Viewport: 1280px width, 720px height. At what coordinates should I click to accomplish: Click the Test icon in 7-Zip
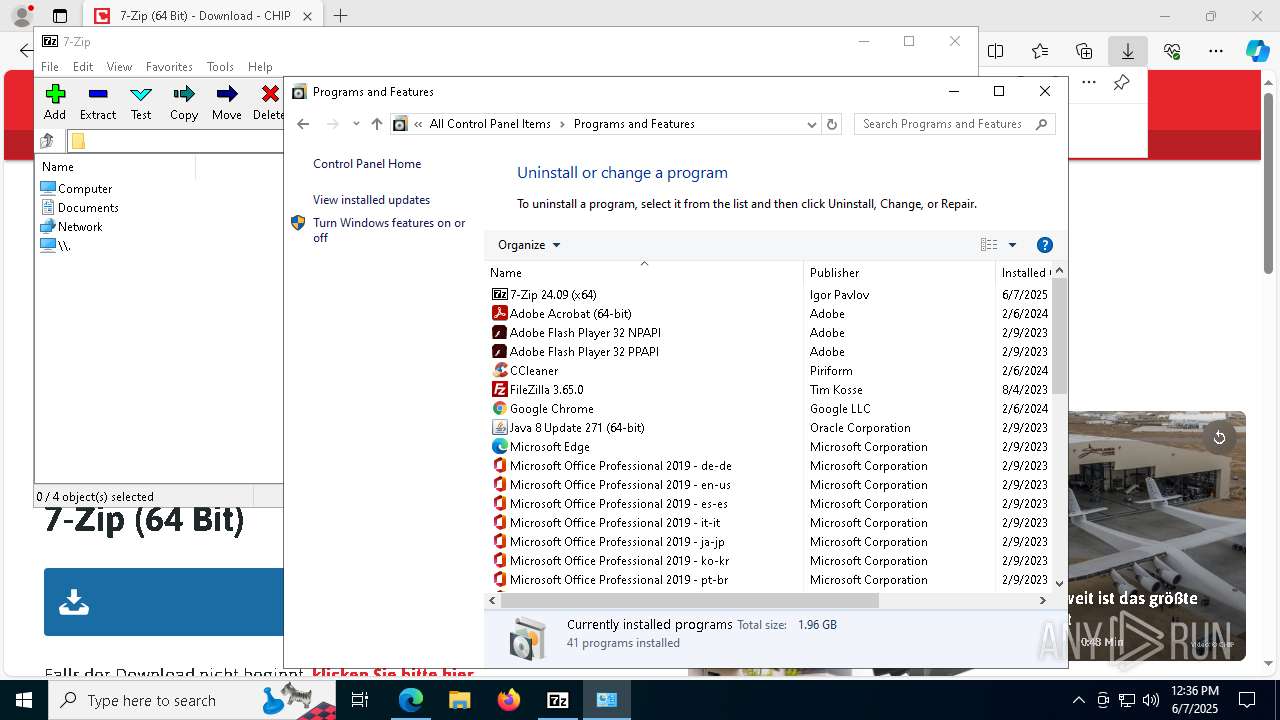[x=141, y=102]
